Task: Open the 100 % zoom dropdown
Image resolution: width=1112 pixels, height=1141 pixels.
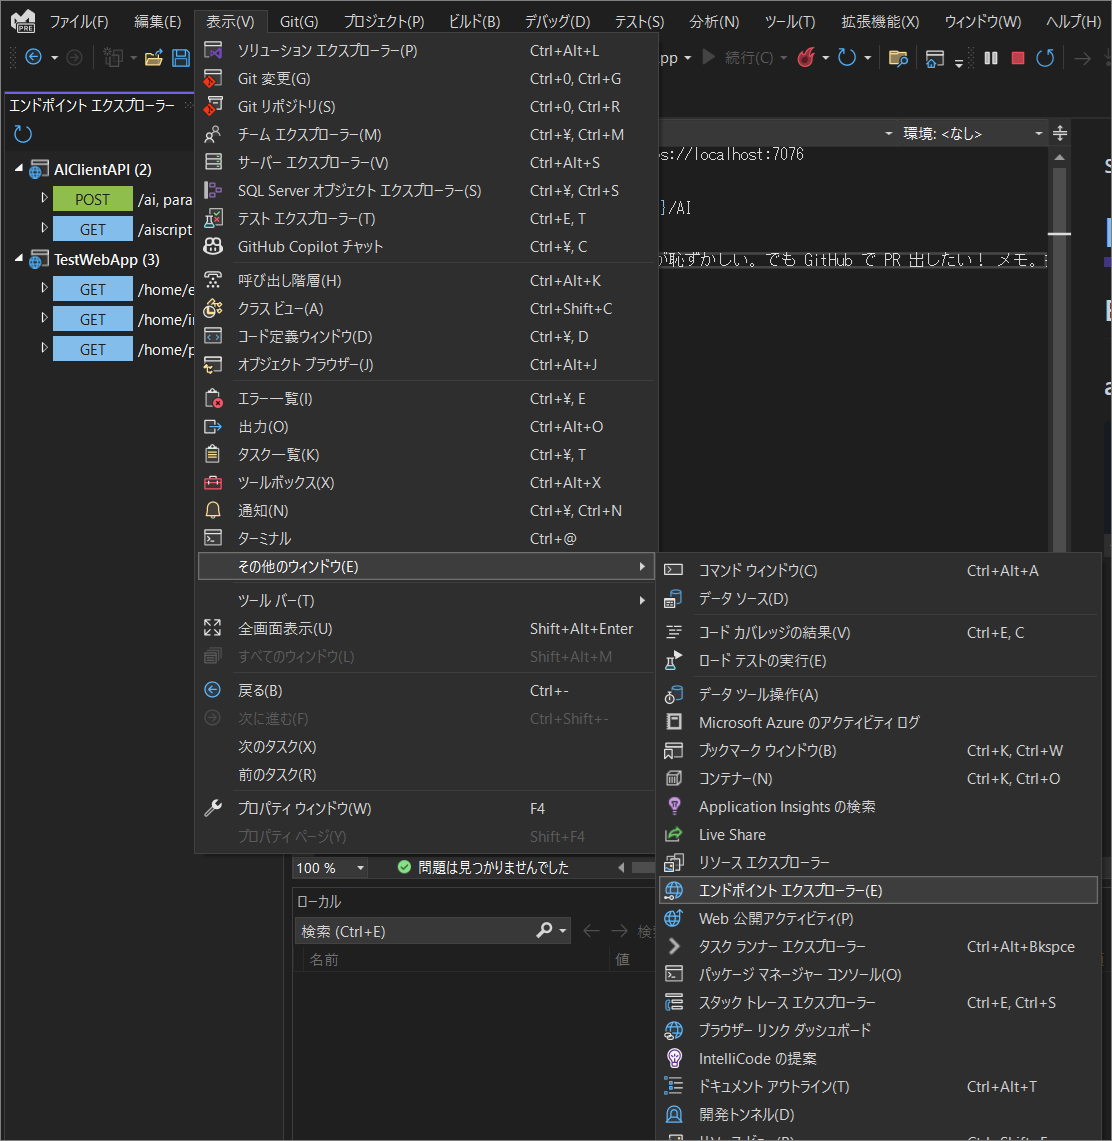Action: tap(360, 867)
